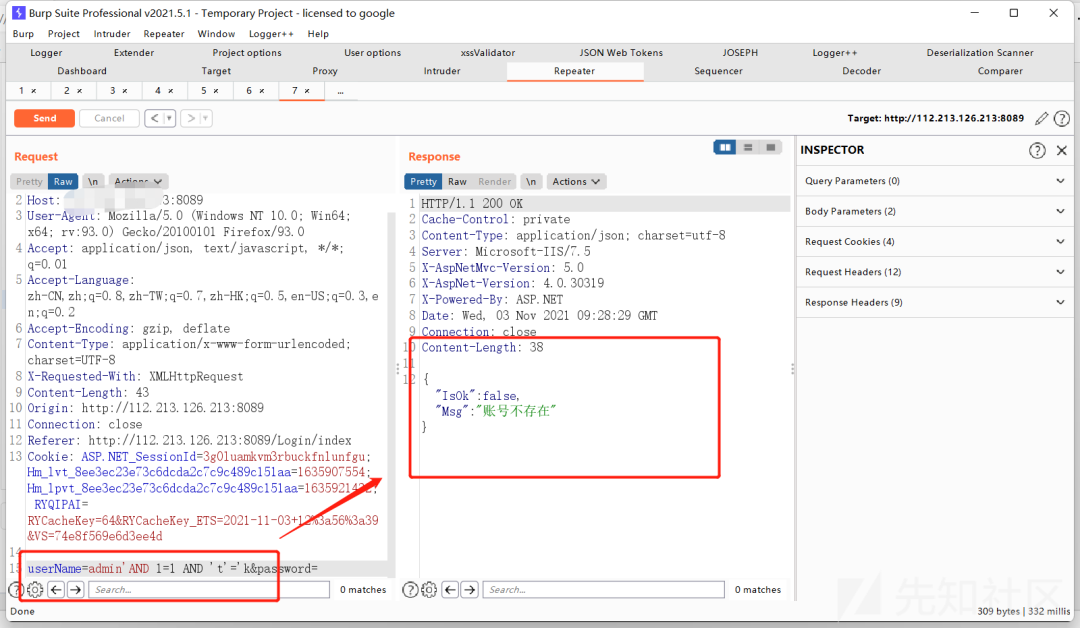Click the HTTP/1.1 200 OK line

(x=472, y=204)
